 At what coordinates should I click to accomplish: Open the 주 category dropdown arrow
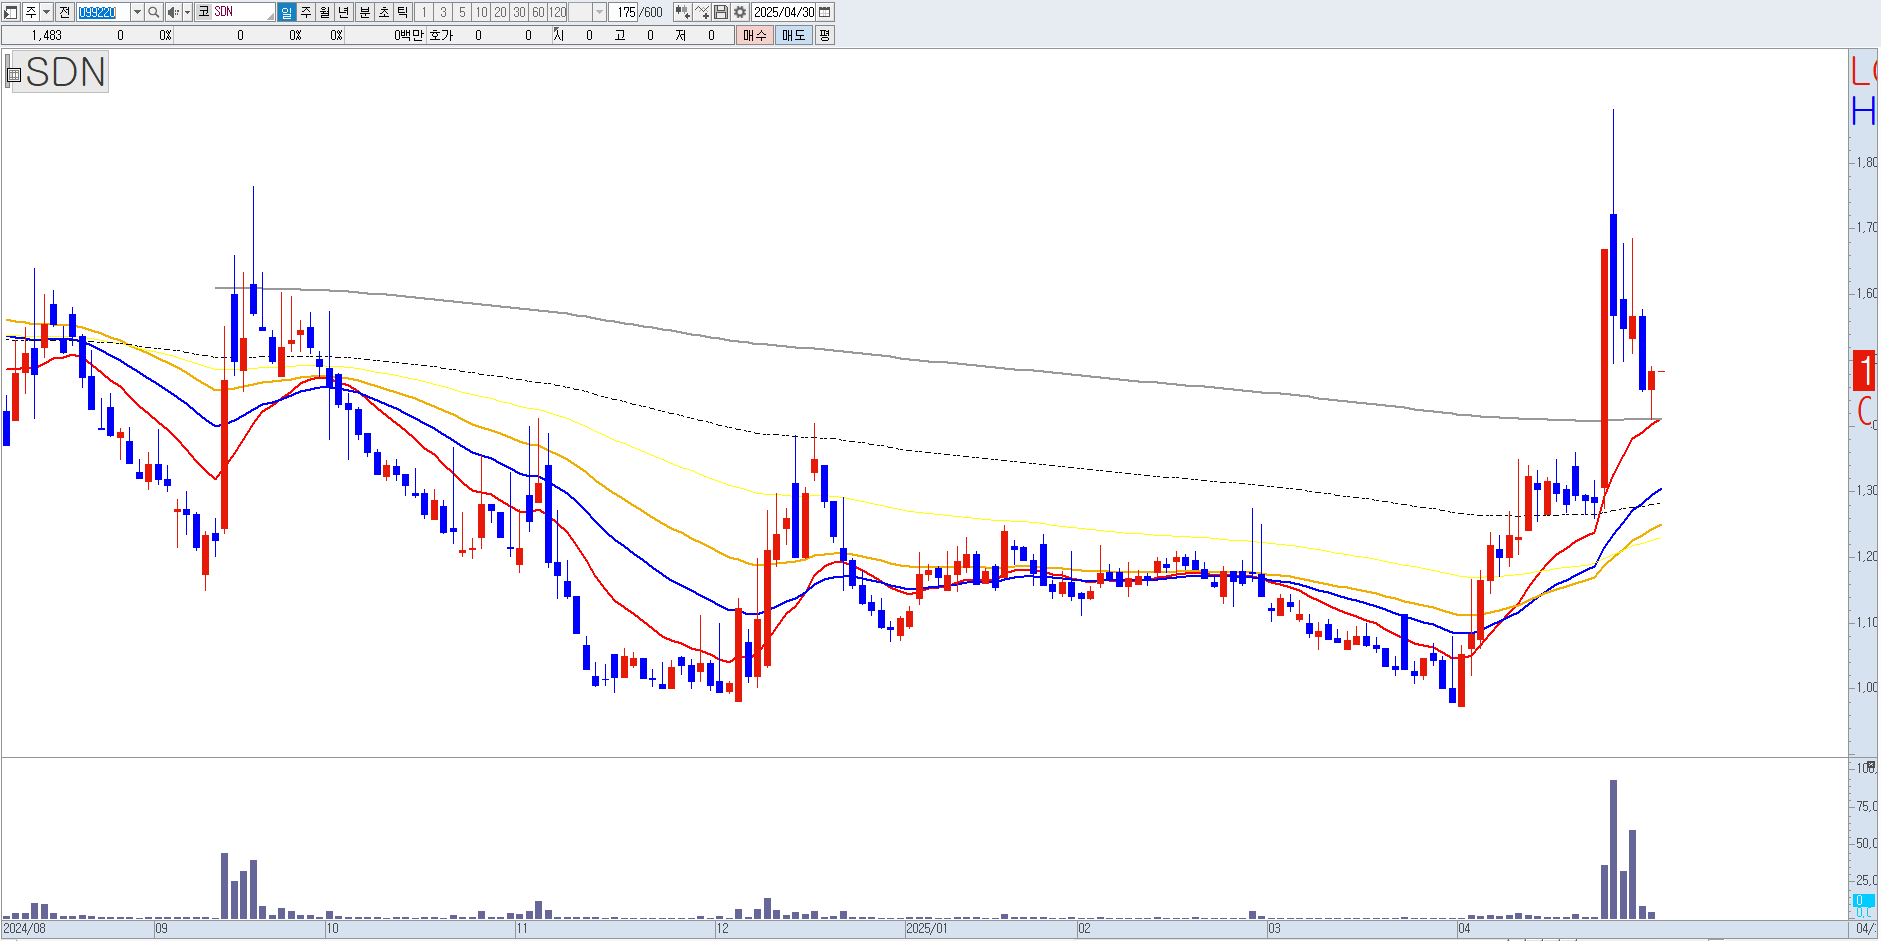point(46,12)
